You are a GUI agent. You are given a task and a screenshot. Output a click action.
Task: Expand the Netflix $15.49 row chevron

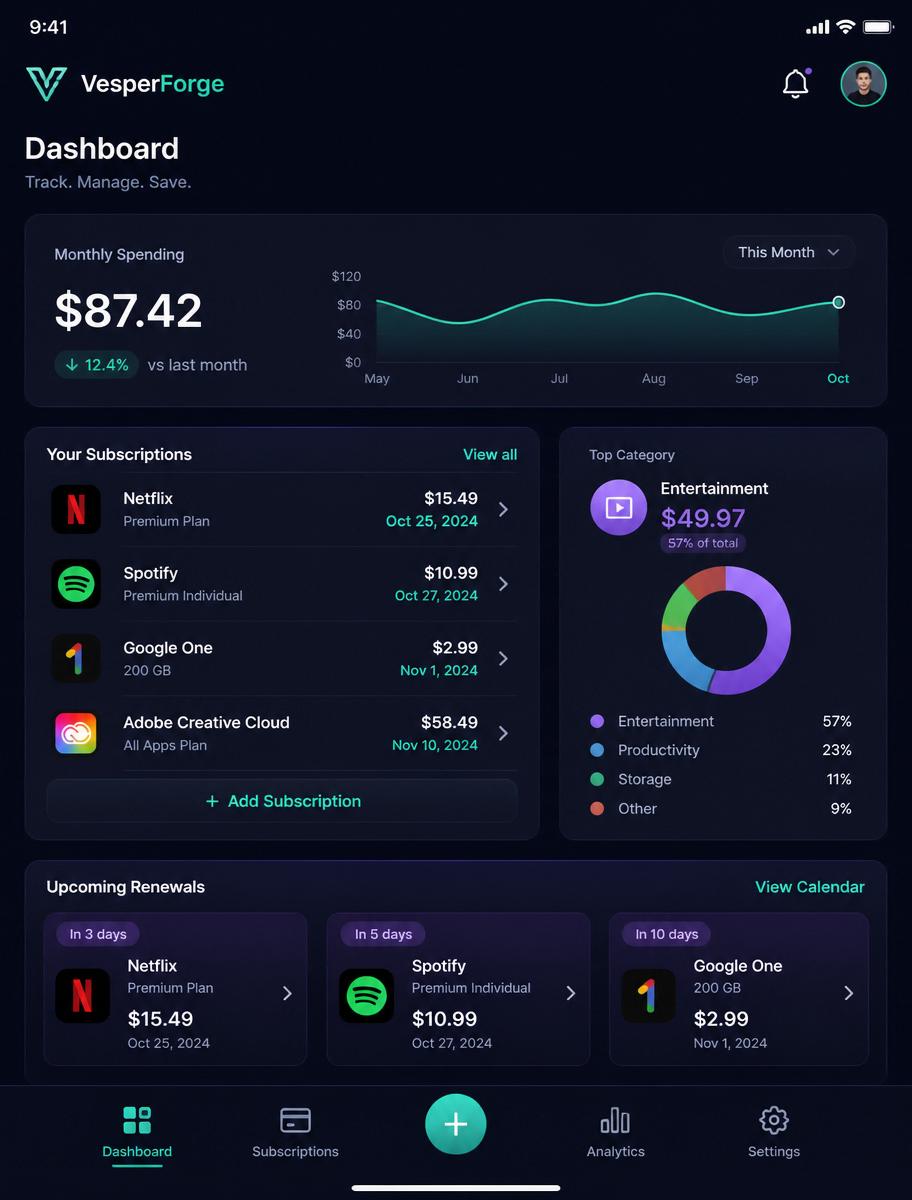[x=503, y=509]
